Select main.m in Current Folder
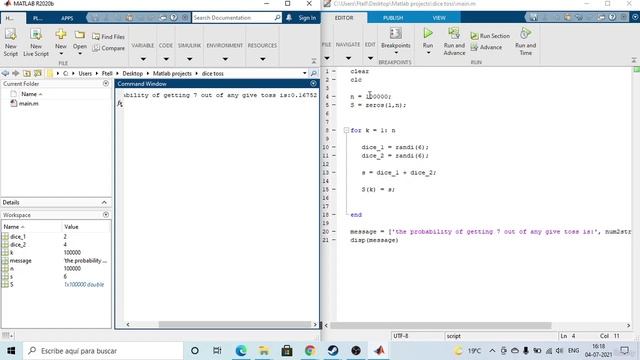The image size is (640, 360). point(29,104)
